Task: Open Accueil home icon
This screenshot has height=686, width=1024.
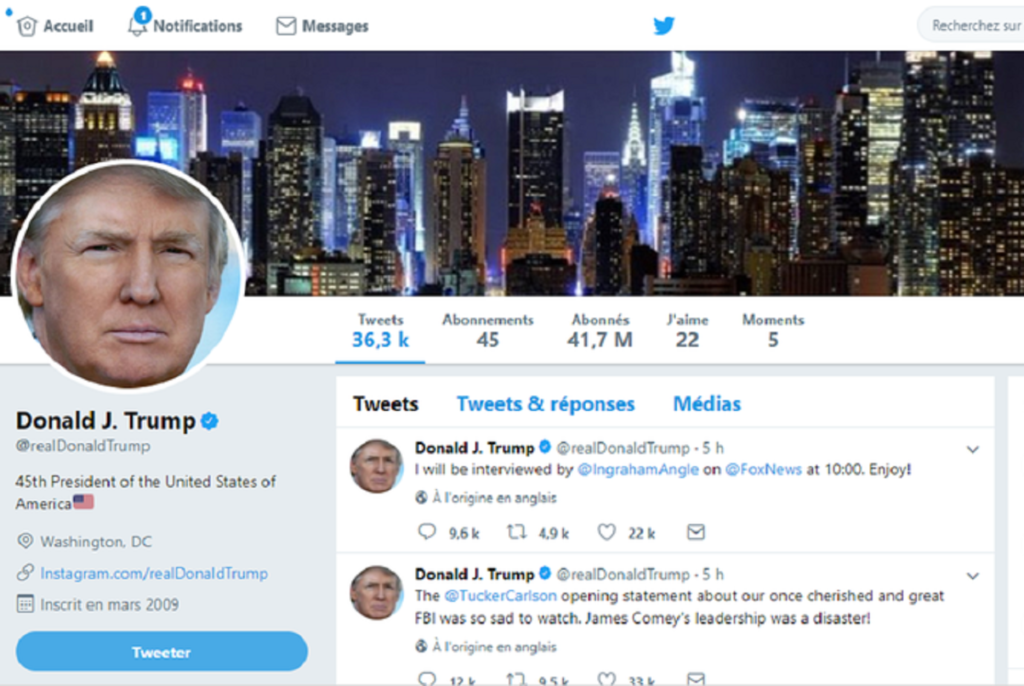Action: [x=27, y=26]
